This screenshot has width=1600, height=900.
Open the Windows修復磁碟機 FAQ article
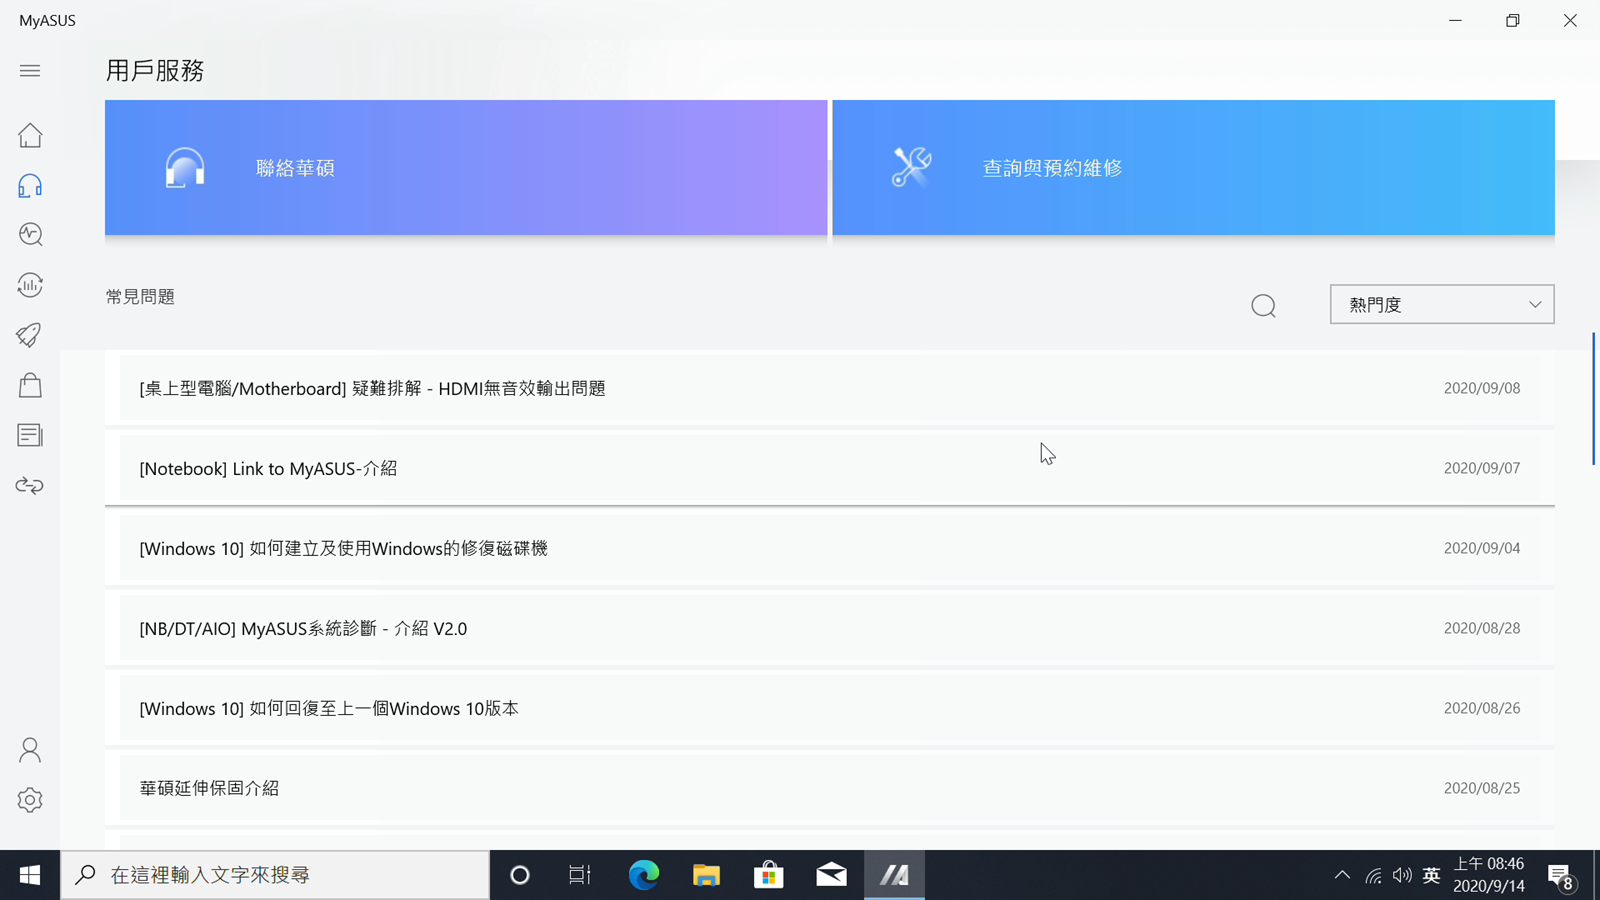click(343, 548)
